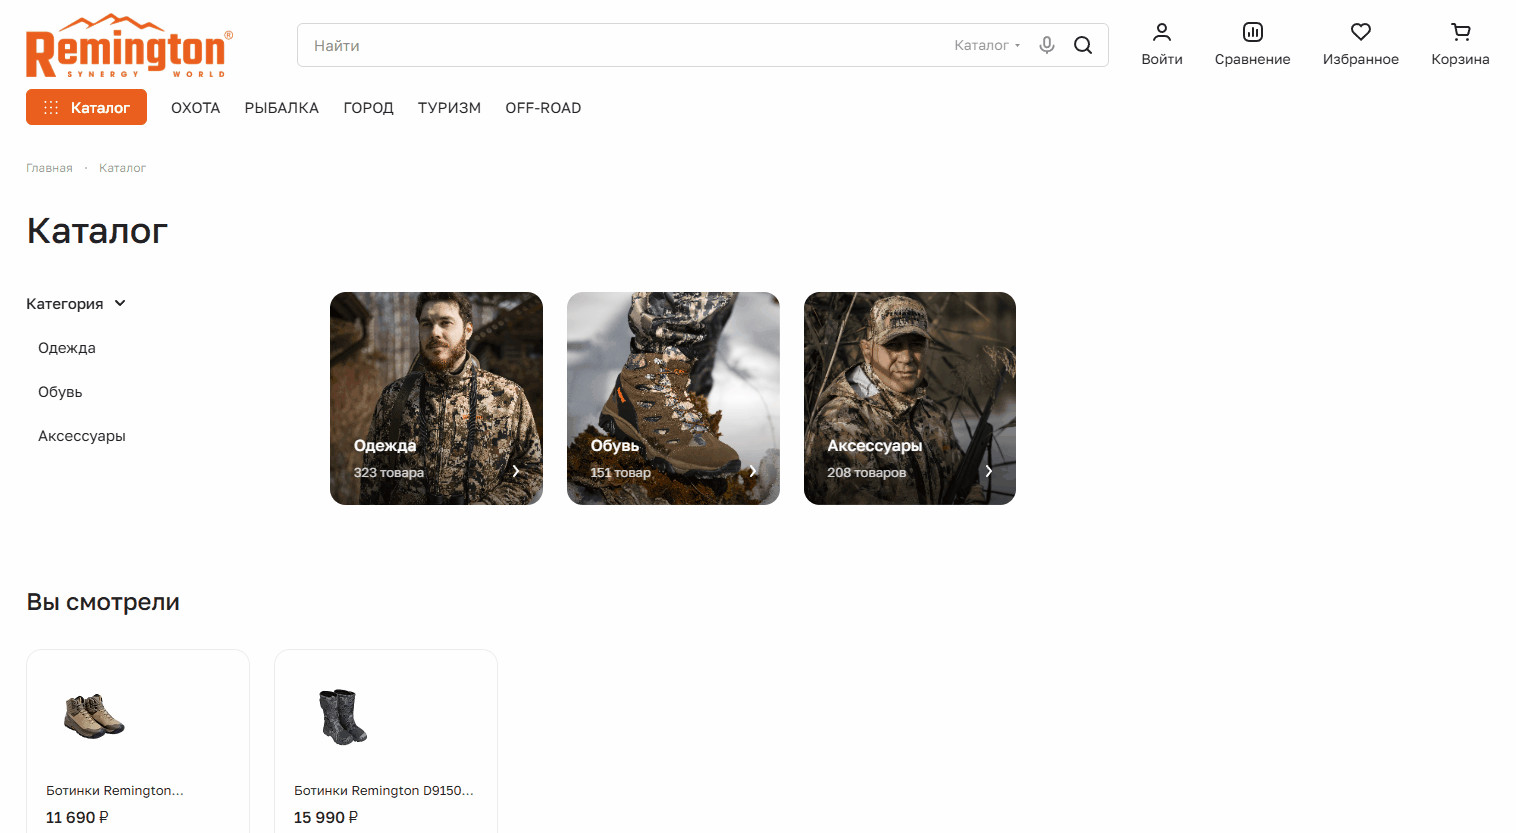Screen dimensions: 1516x833
Task: Open the Аксессуары category photo card
Action: click(x=910, y=398)
